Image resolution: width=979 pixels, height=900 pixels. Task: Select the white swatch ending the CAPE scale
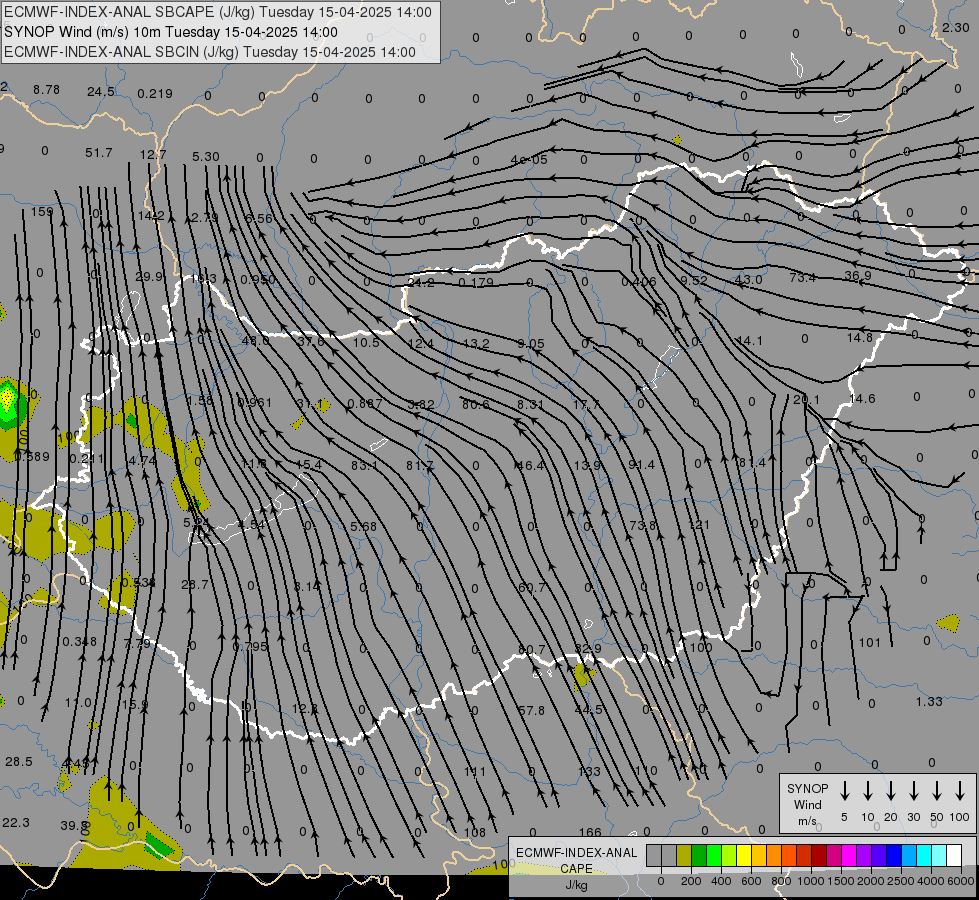[954, 855]
